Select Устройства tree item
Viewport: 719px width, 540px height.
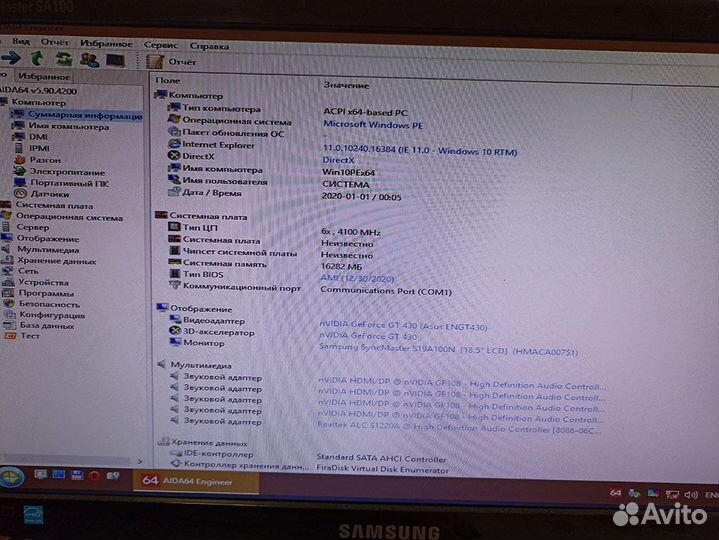click(44, 282)
